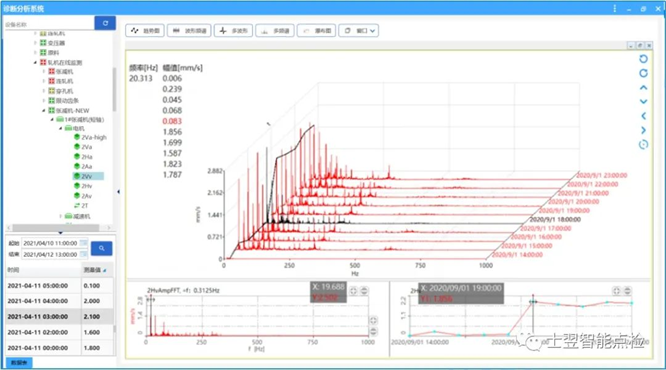Open the 趋势图 trend chart view
This screenshot has width=666, height=370.
click(145, 31)
